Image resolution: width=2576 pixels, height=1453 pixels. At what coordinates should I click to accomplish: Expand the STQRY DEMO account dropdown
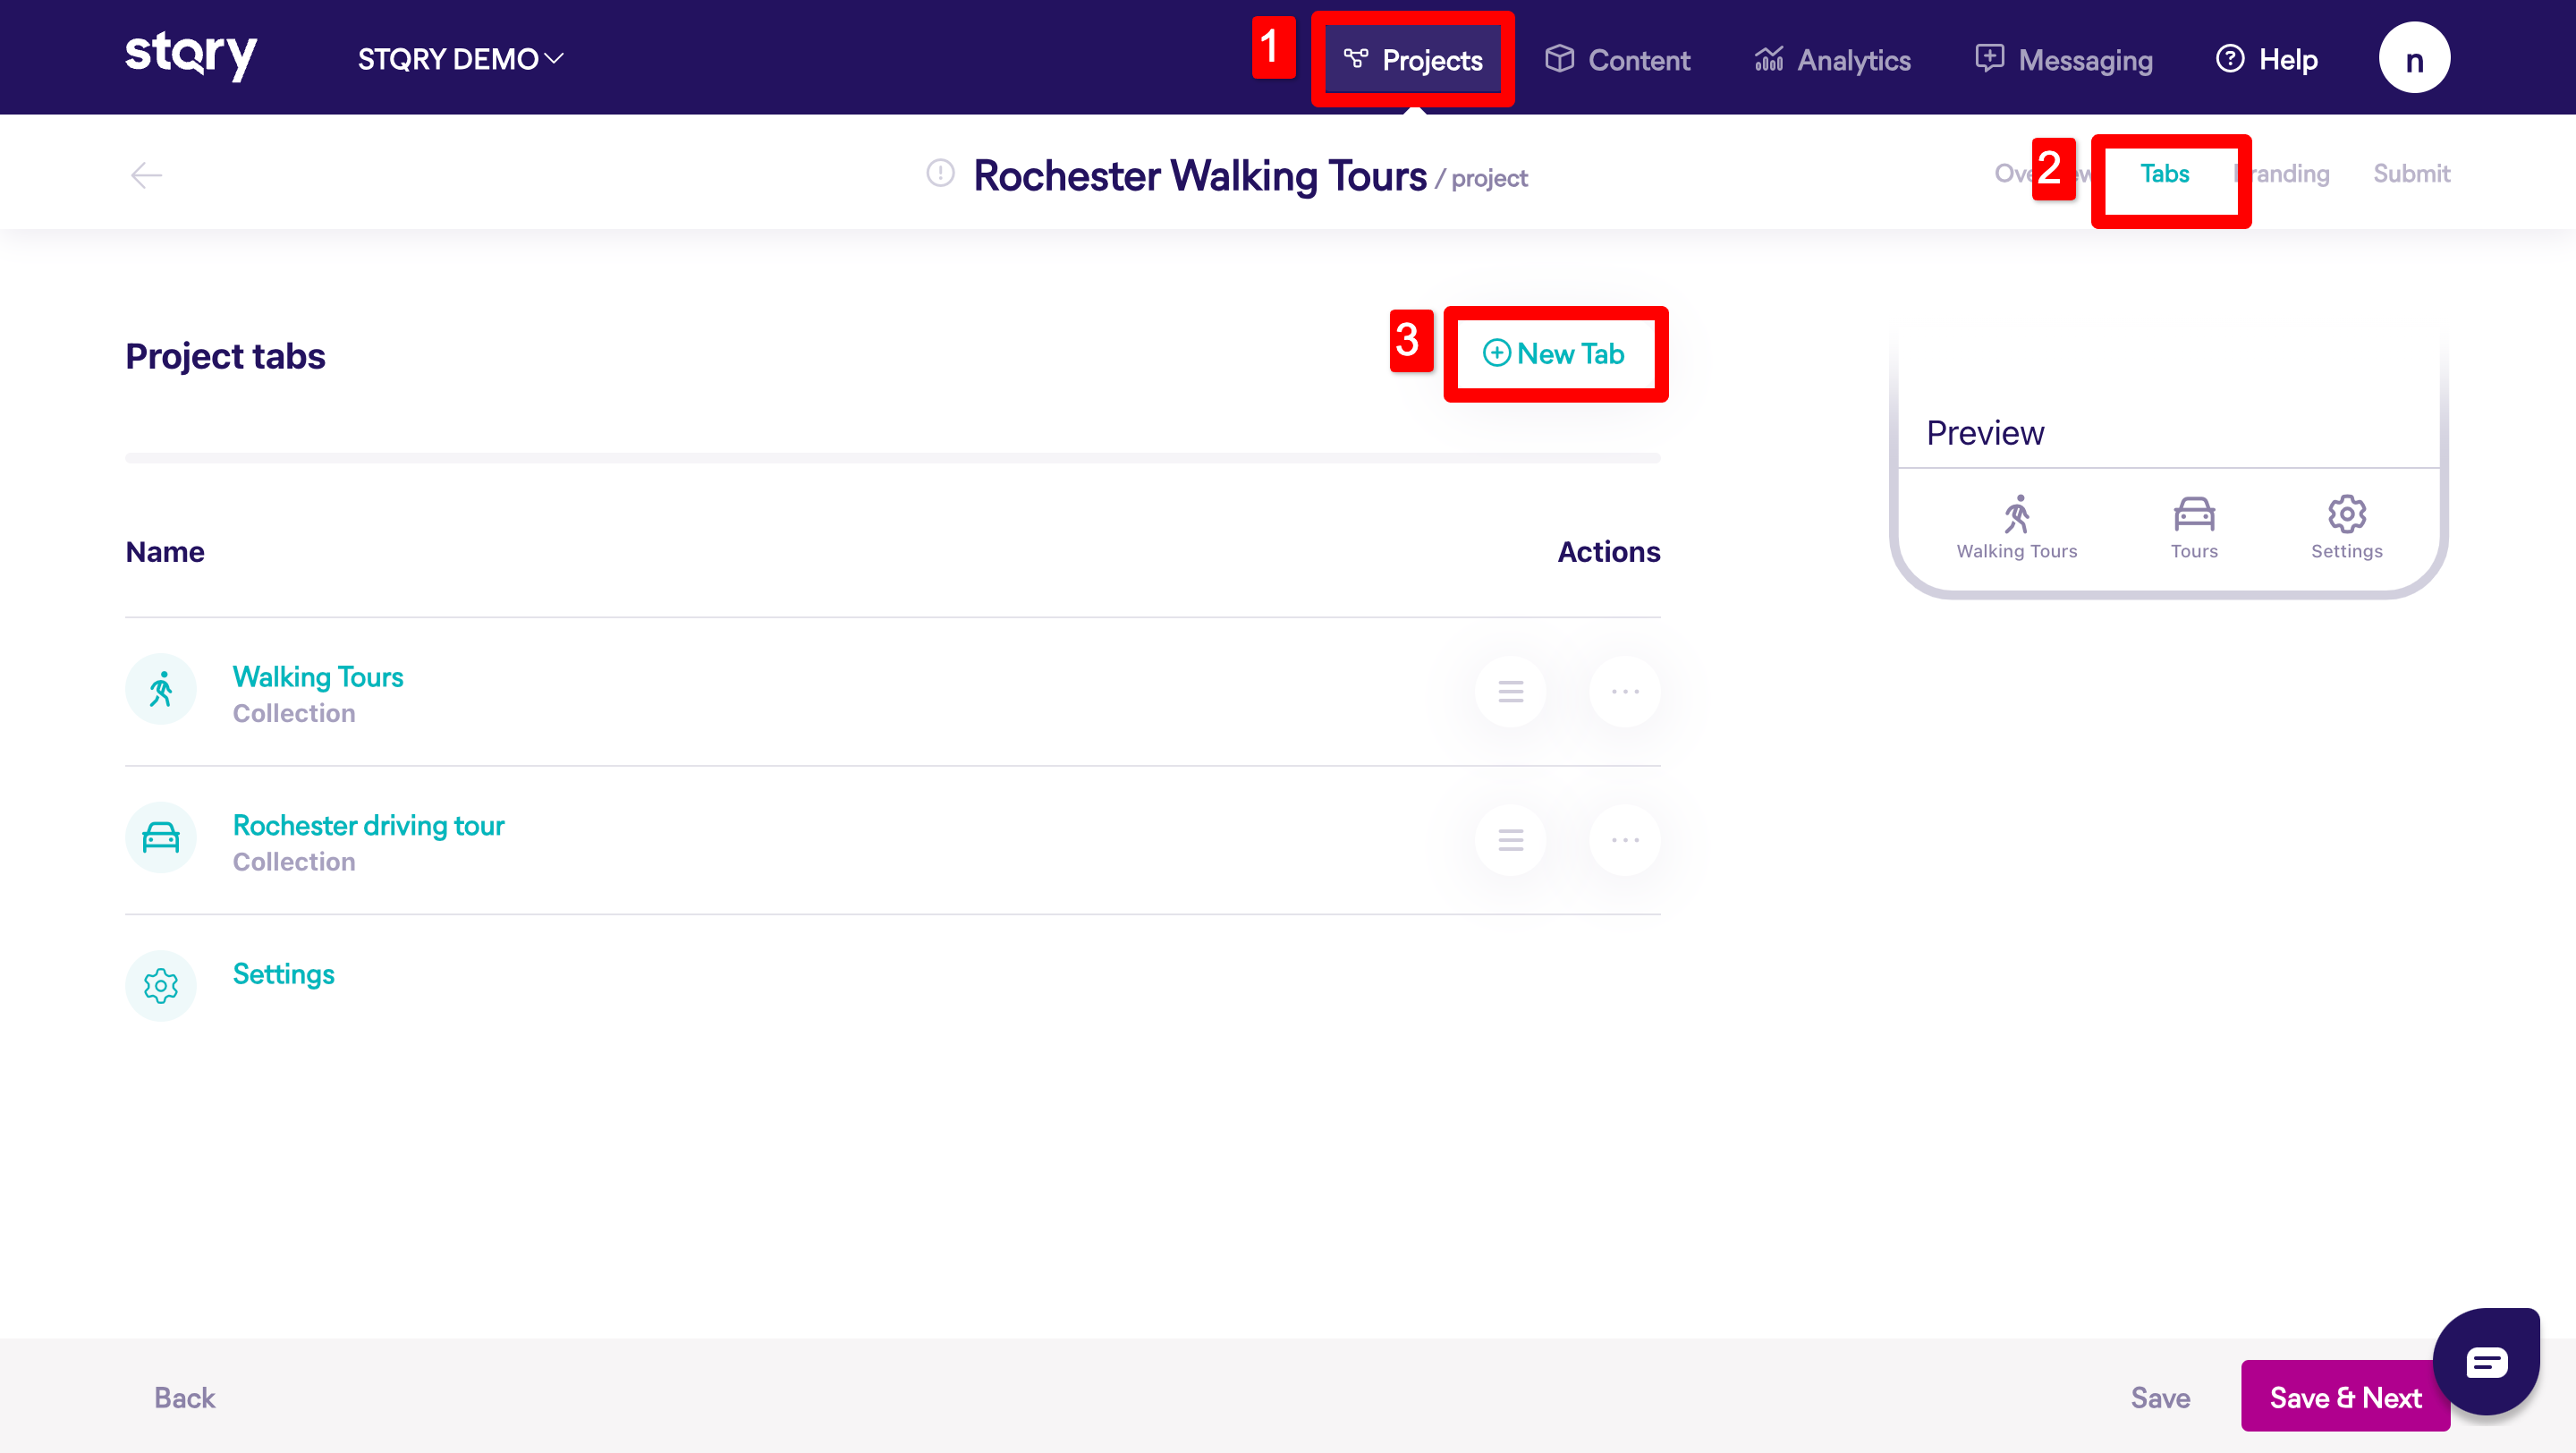tap(461, 59)
